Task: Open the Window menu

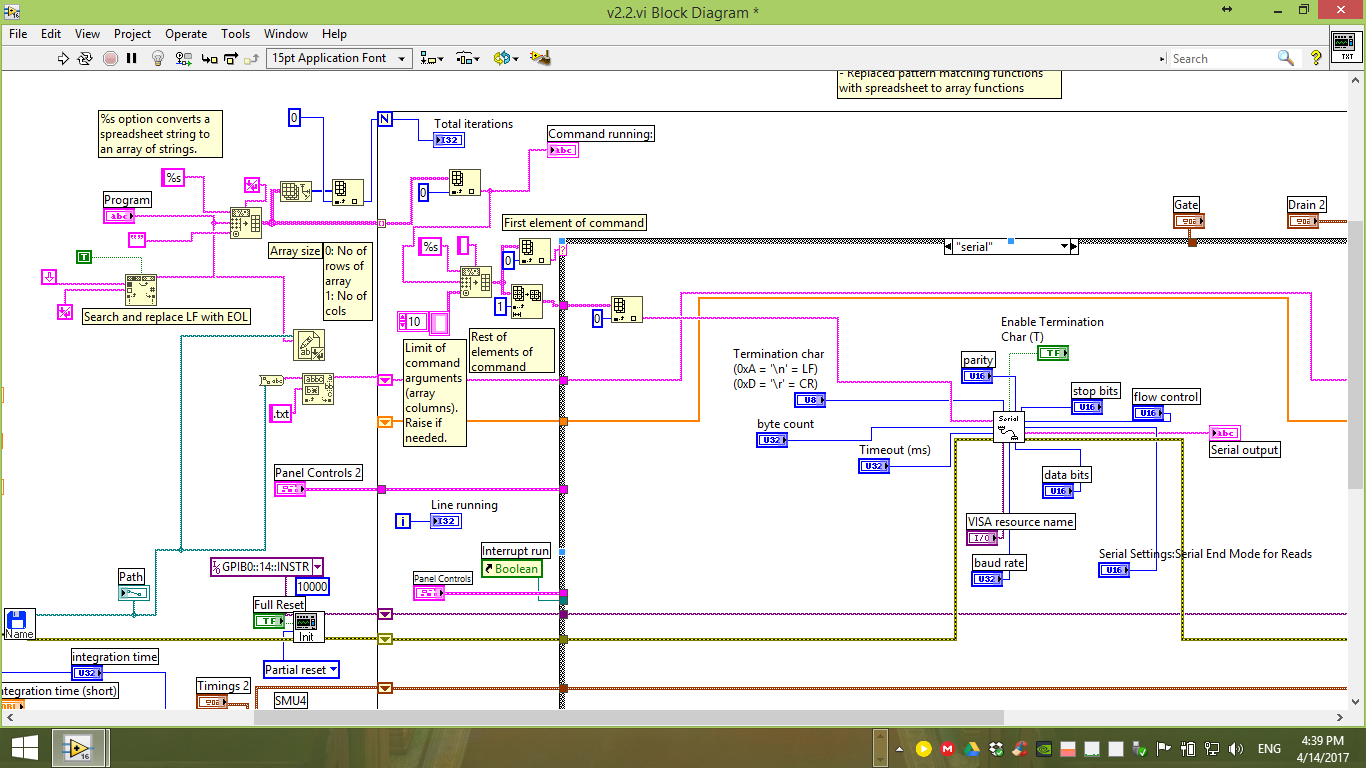Action: pyautogui.click(x=286, y=33)
